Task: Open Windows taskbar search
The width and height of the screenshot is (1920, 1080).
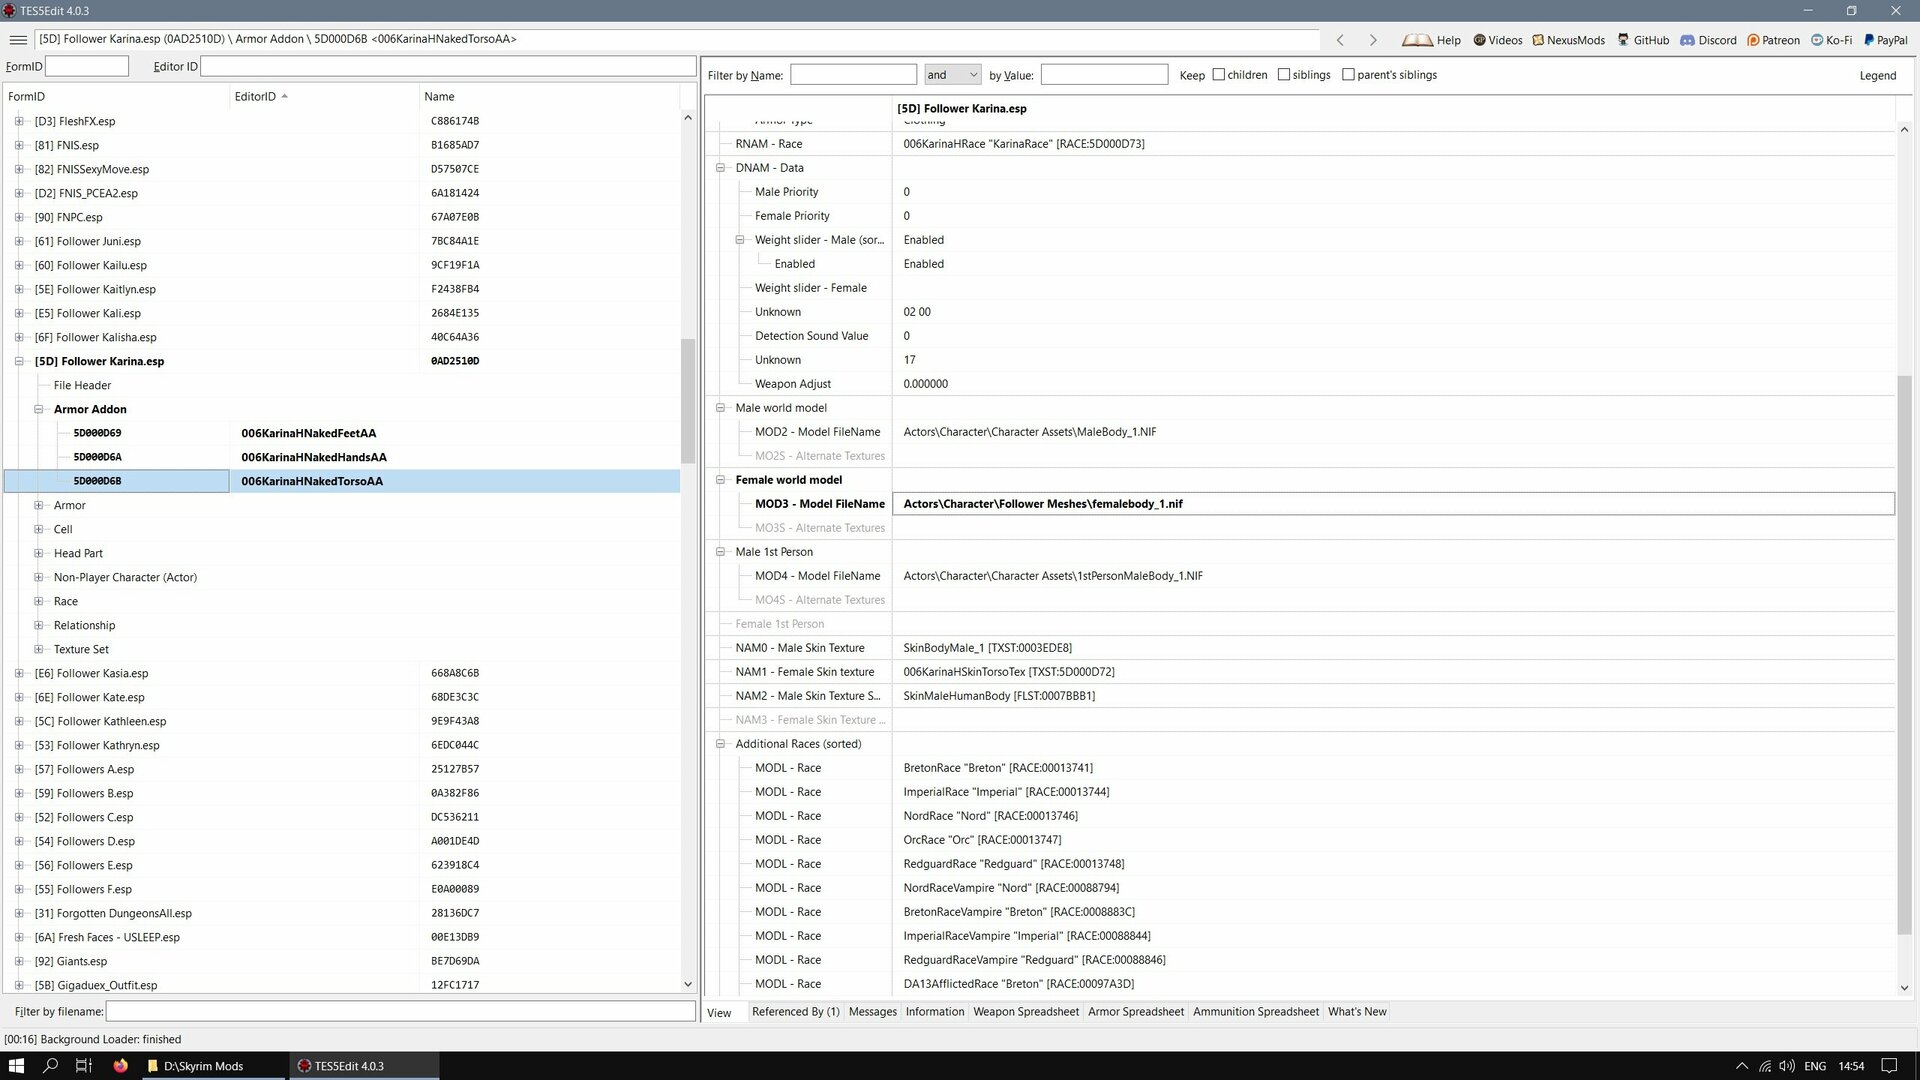Action: coord(50,1066)
